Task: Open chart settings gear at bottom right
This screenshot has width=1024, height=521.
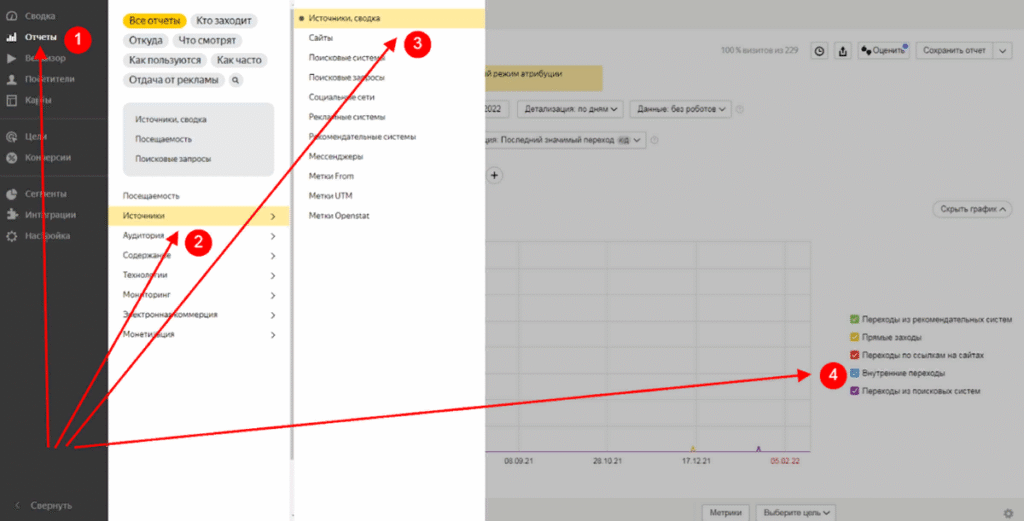Action: click(1007, 513)
